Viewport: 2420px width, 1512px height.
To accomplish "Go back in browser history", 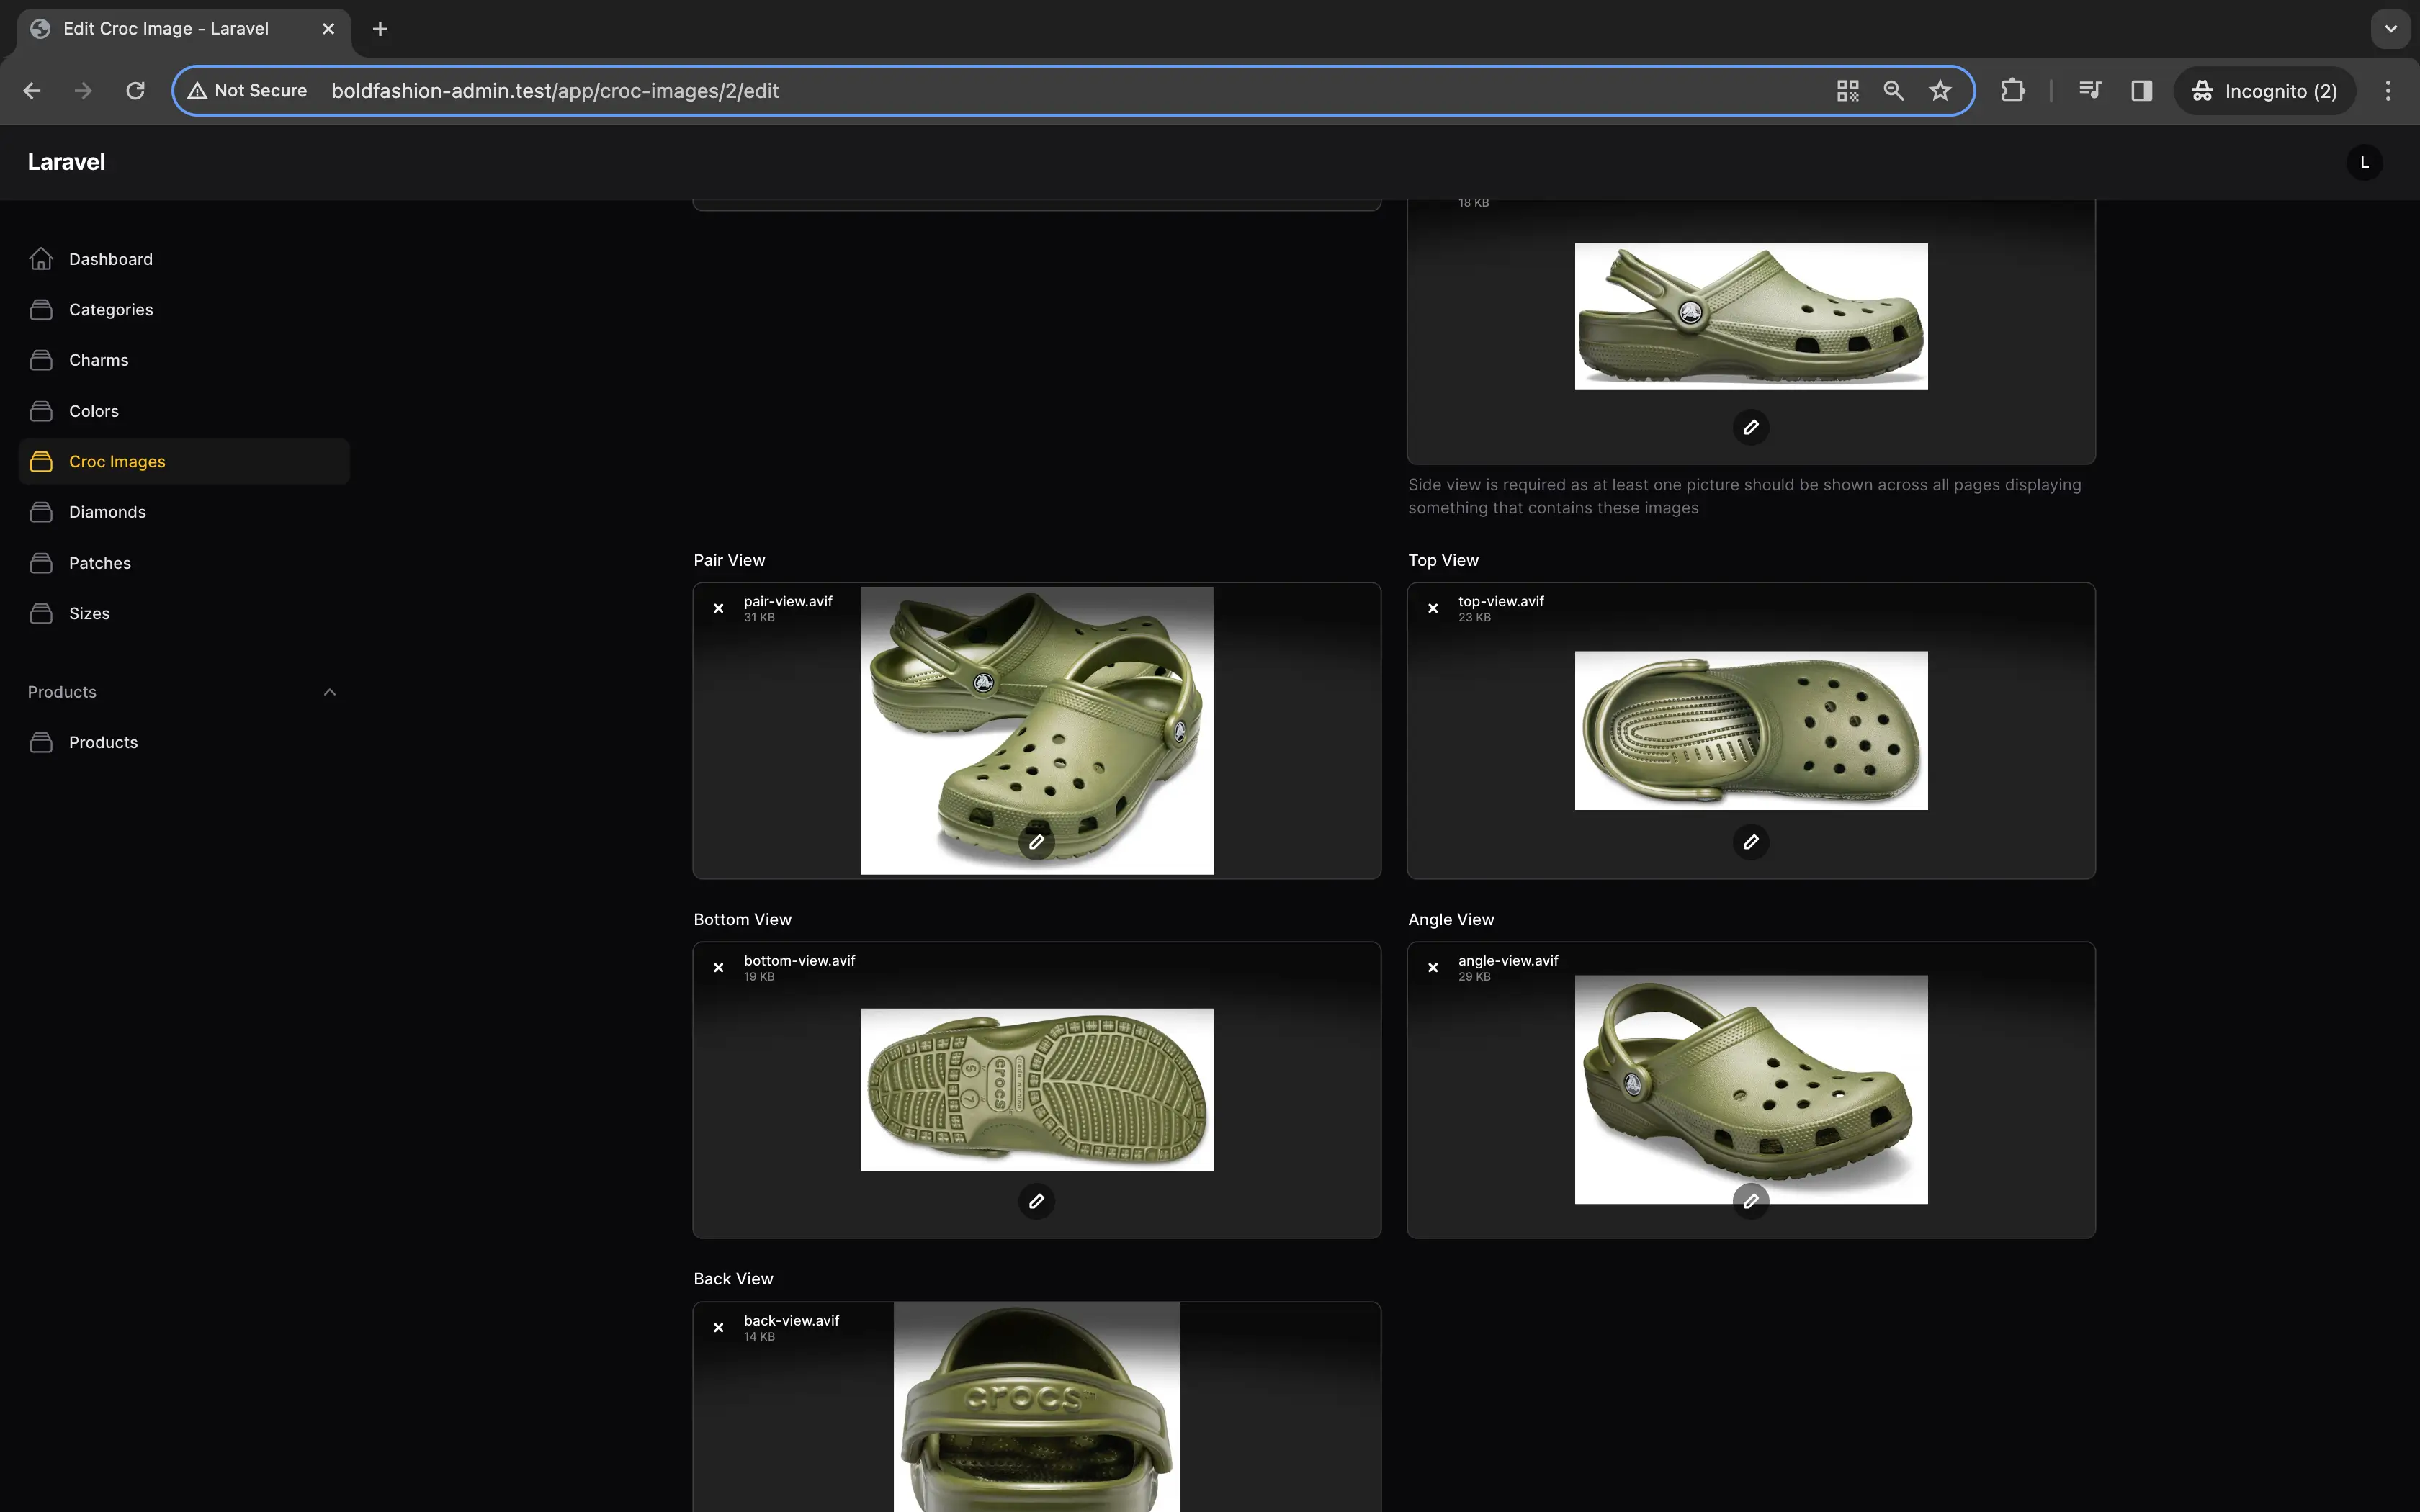I will tap(32, 91).
